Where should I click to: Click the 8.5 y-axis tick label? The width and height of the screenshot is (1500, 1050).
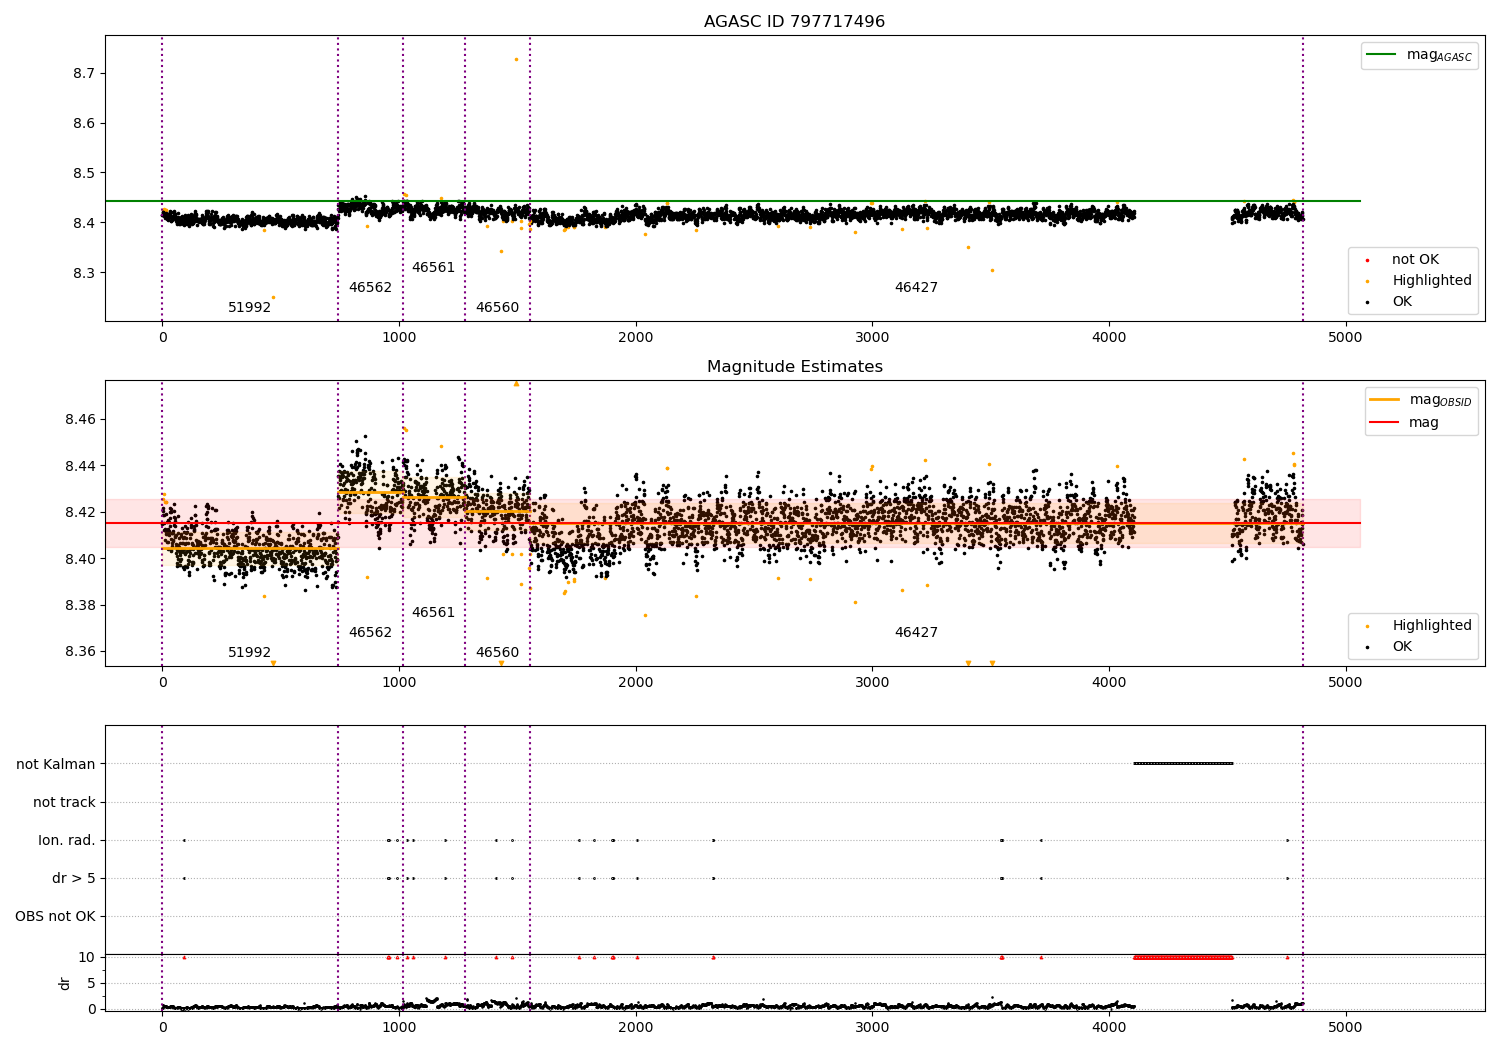click(84, 173)
